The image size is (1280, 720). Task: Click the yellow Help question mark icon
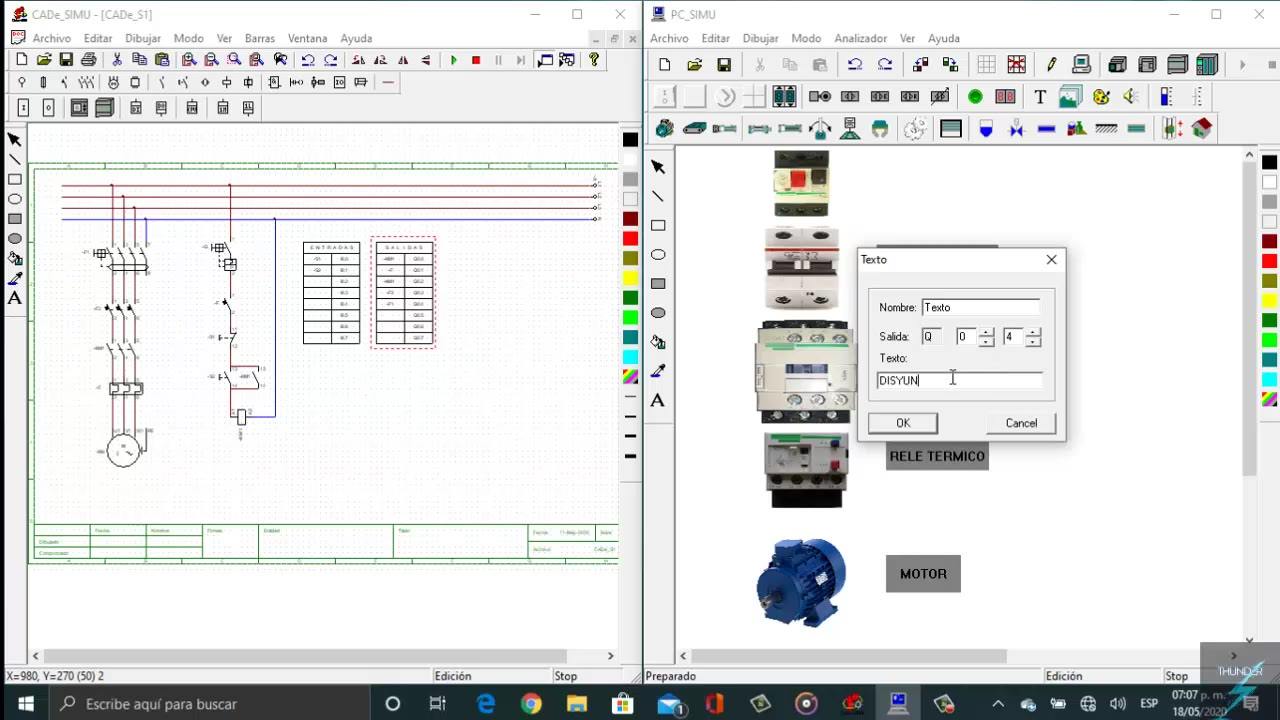pos(594,60)
